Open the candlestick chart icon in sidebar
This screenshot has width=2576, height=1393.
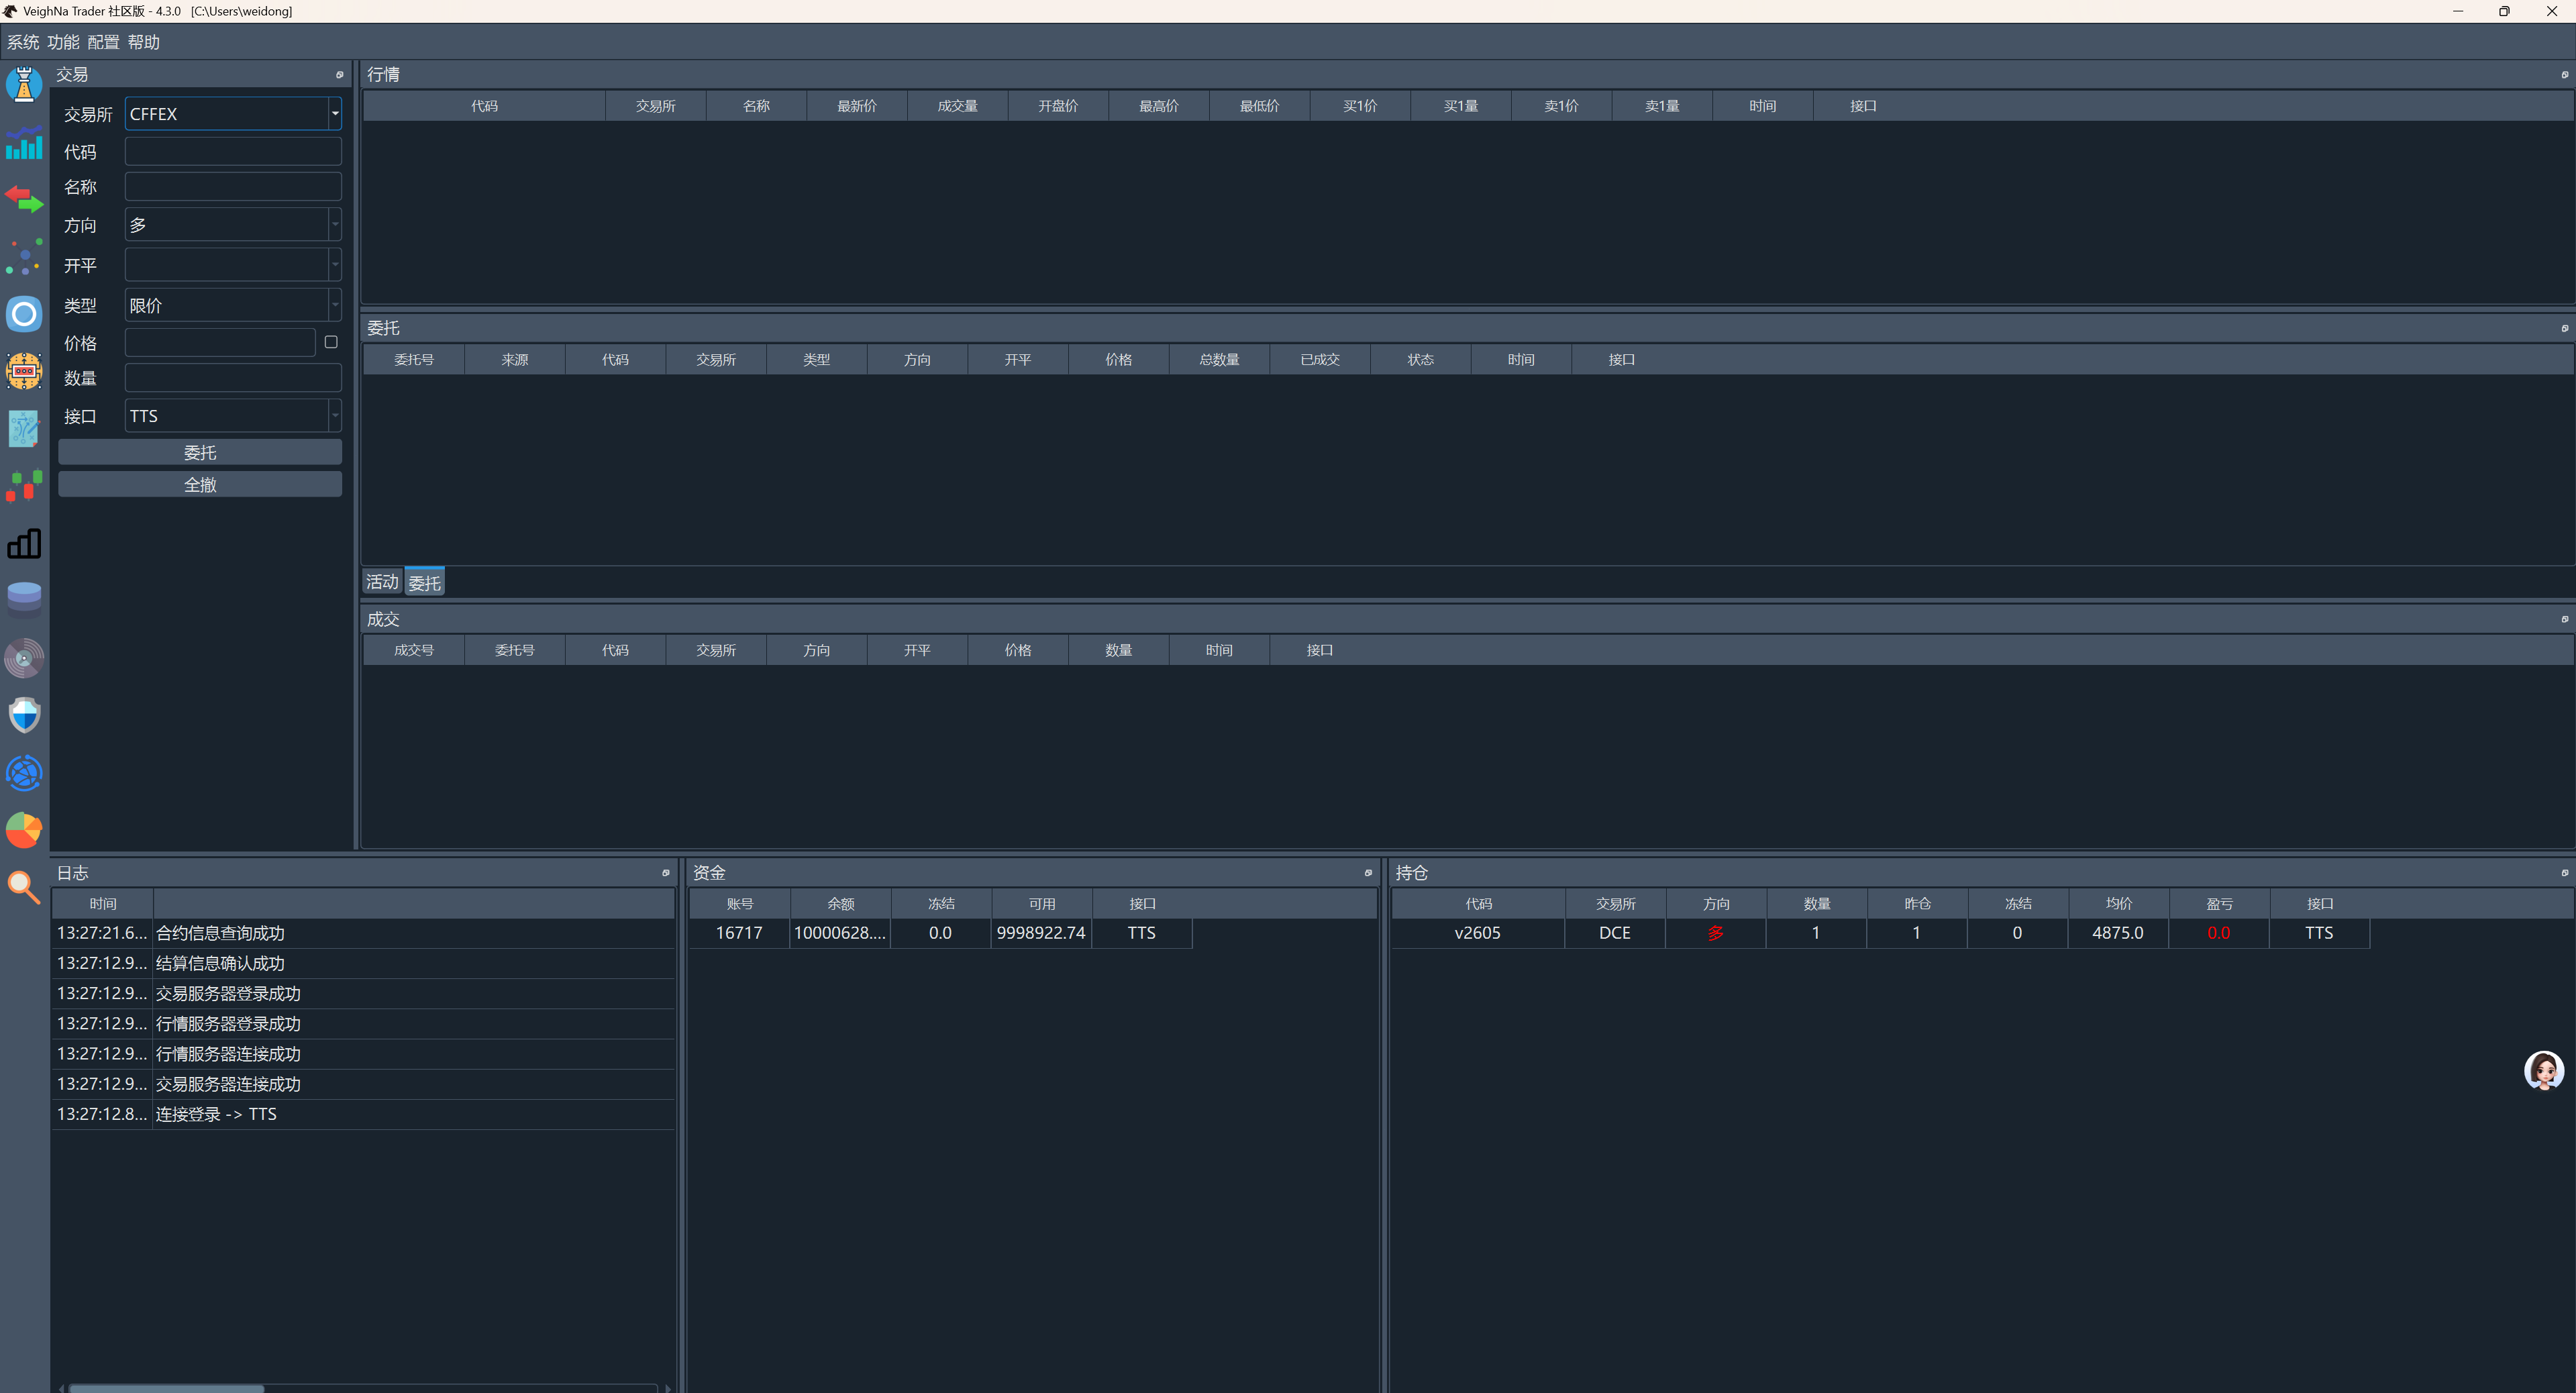pyautogui.click(x=24, y=486)
